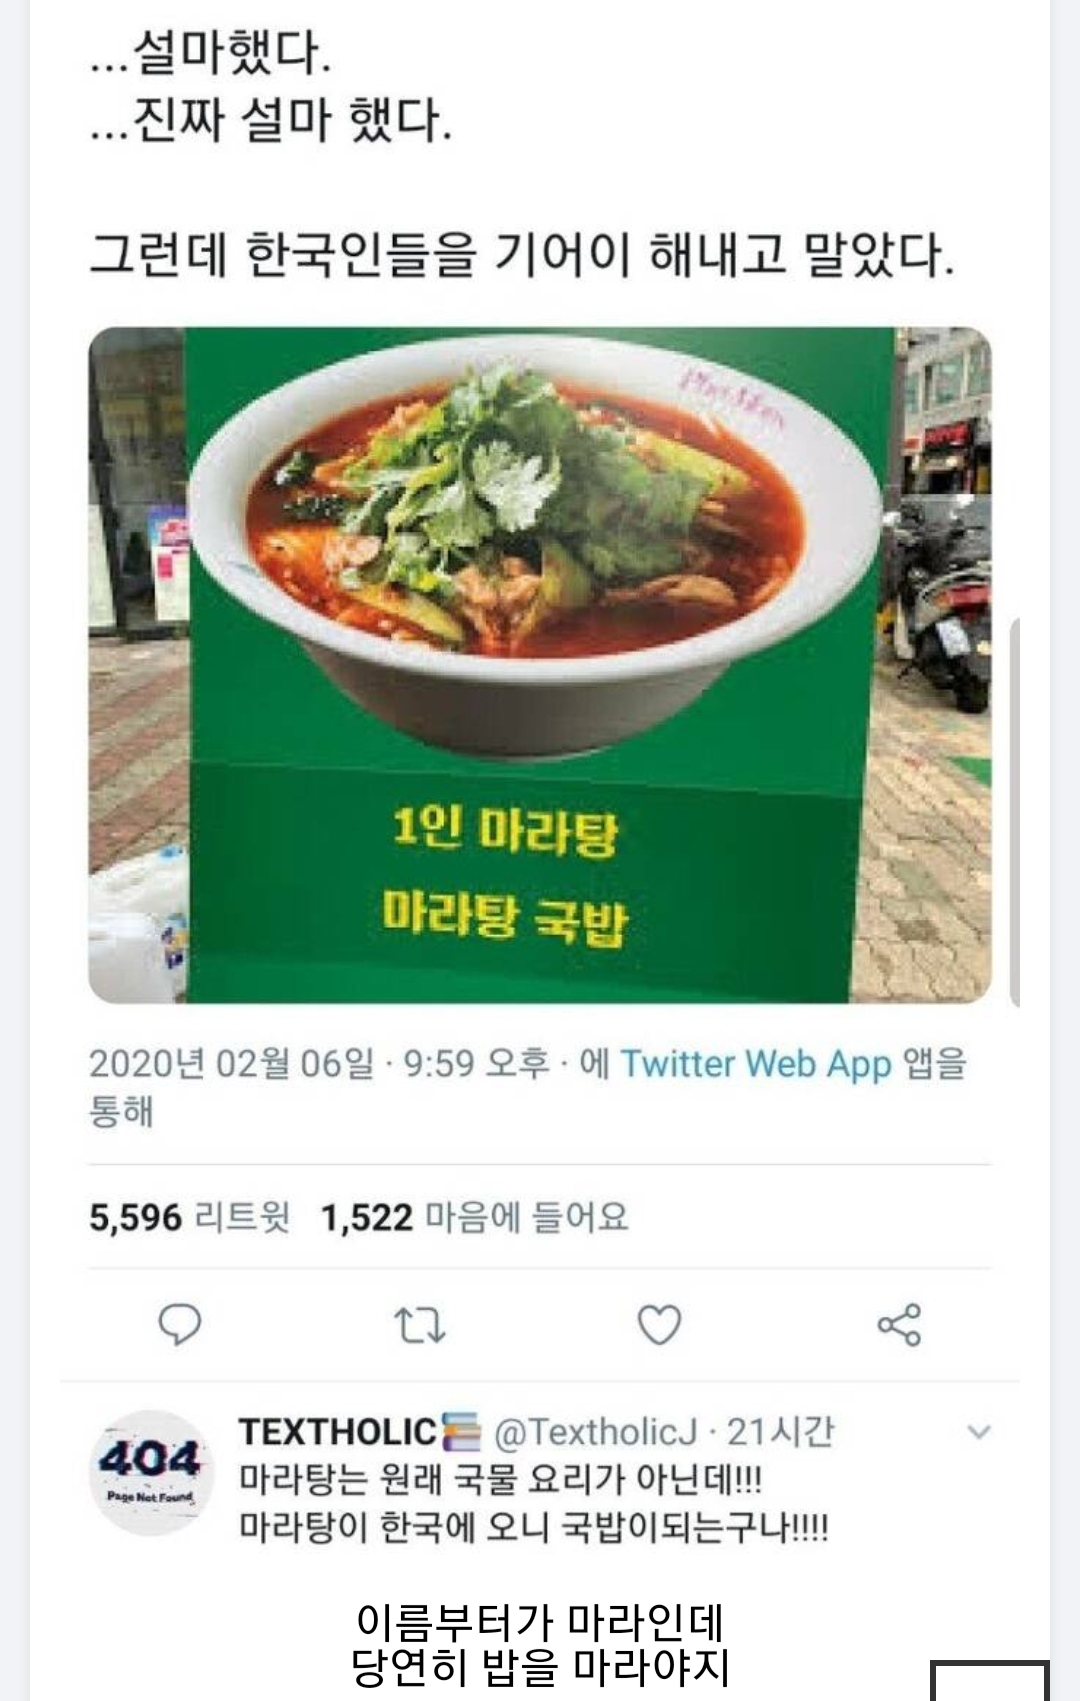This screenshot has height=1701, width=1080.
Task: Click the caption 이름부터가 마라인데
Action: click(540, 1621)
